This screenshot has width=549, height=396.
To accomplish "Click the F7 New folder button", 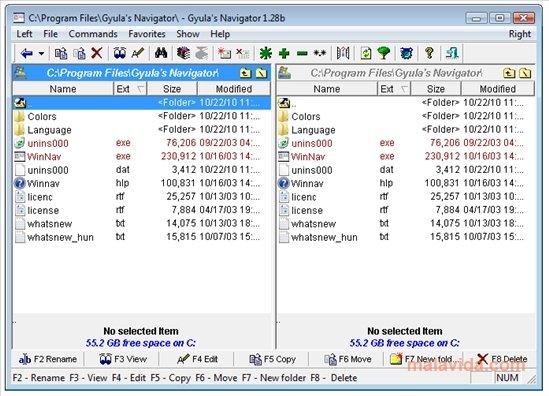I will click(424, 359).
